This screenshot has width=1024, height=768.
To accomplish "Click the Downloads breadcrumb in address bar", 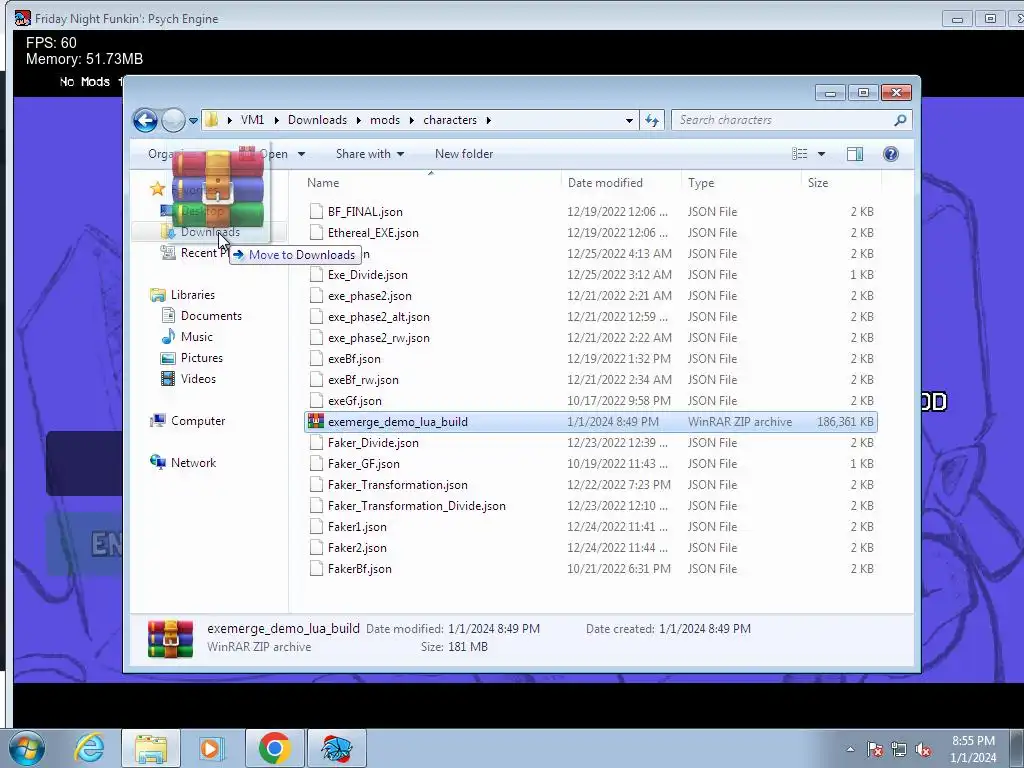I will coord(317,120).
